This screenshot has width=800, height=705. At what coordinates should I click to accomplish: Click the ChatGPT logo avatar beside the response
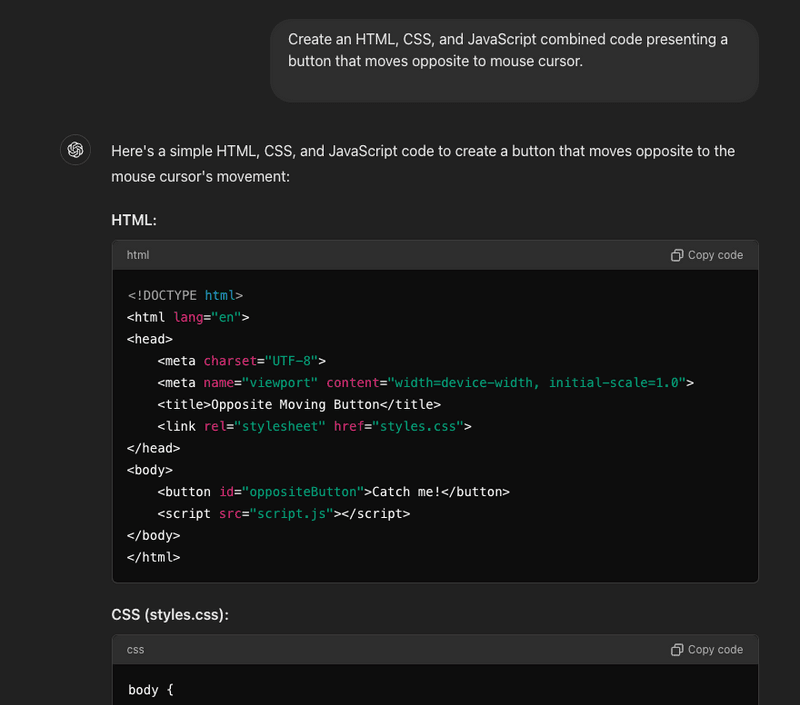[x=75, y=150]
